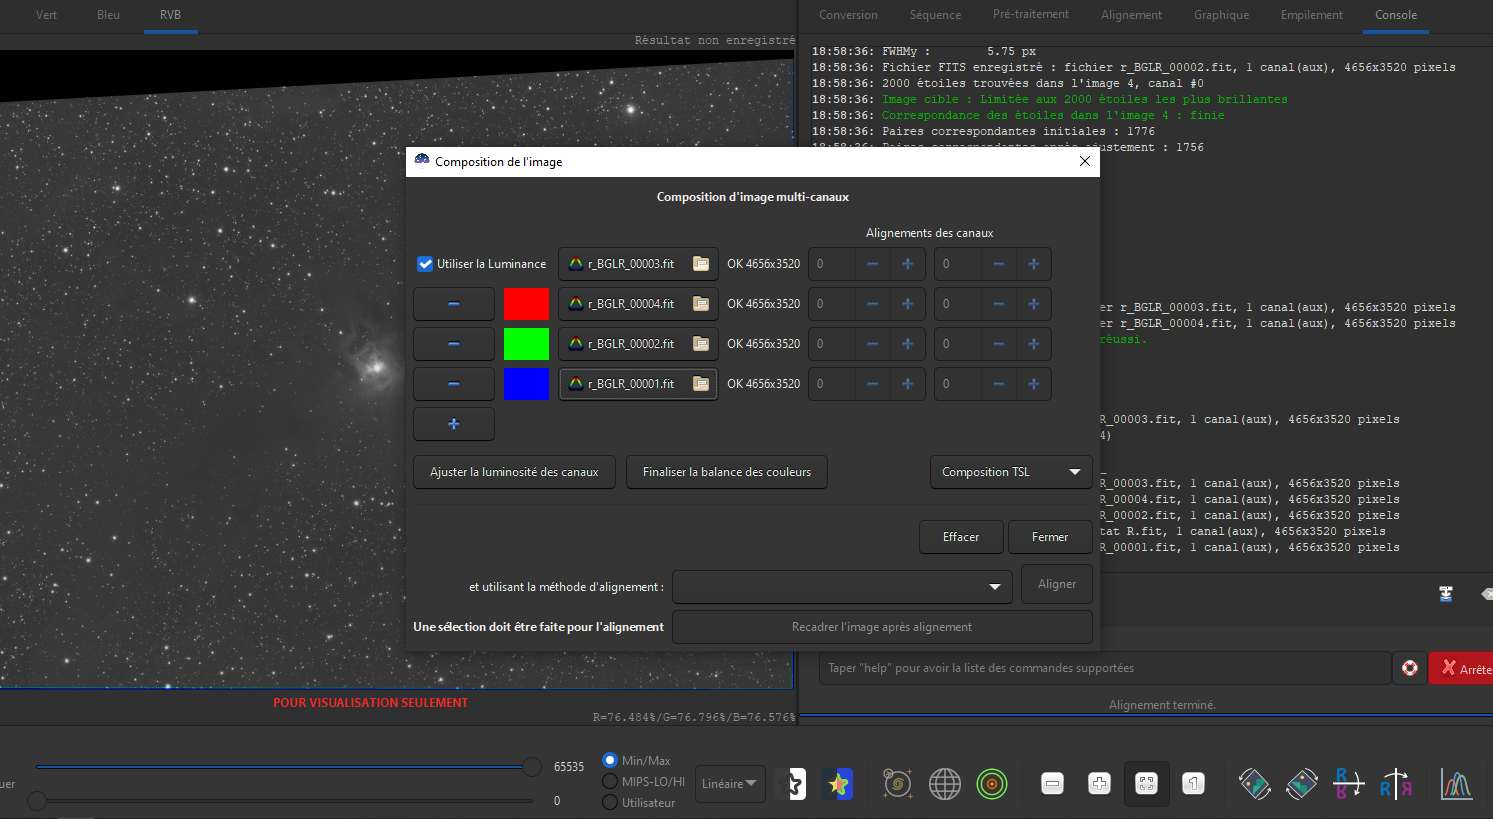Image resolution: width=1493 pixels, height=819 pixels.
Task: Click Finaliser la balance des couleurs
Action: point(727,472)
